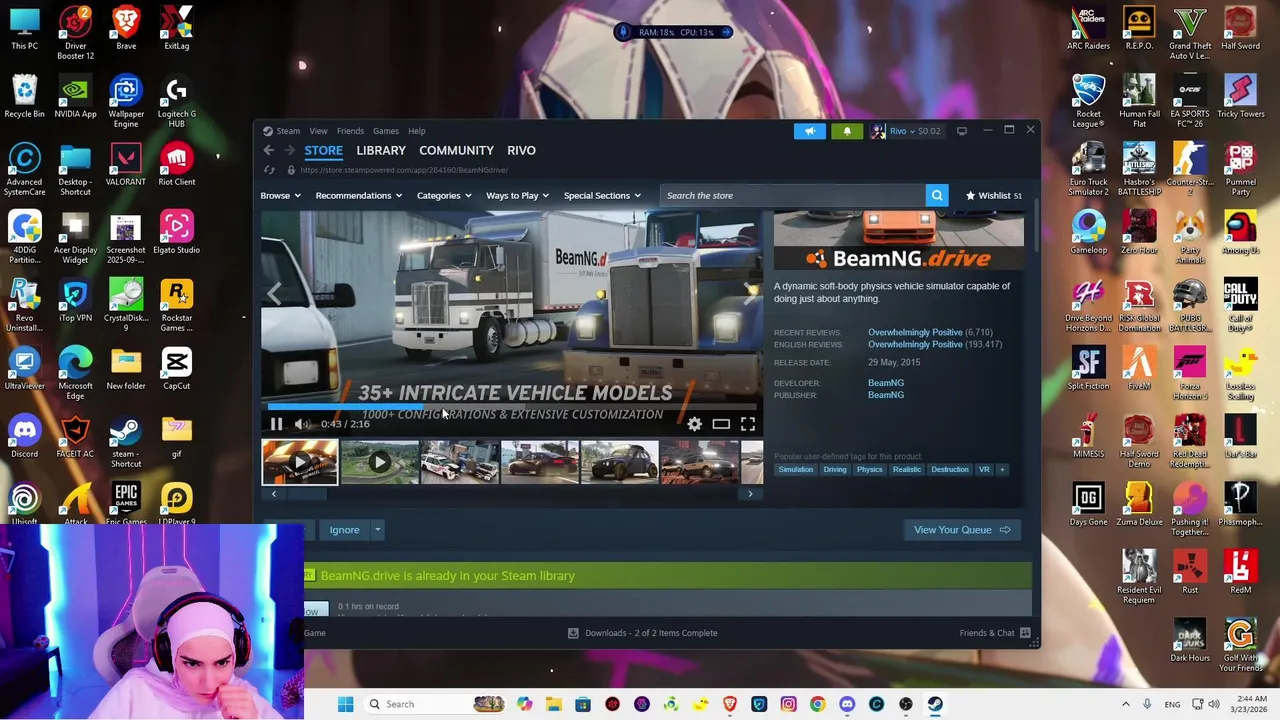Screen dimensions: 1280x720
Task: Open the Games menu
Action: [386, 131]
